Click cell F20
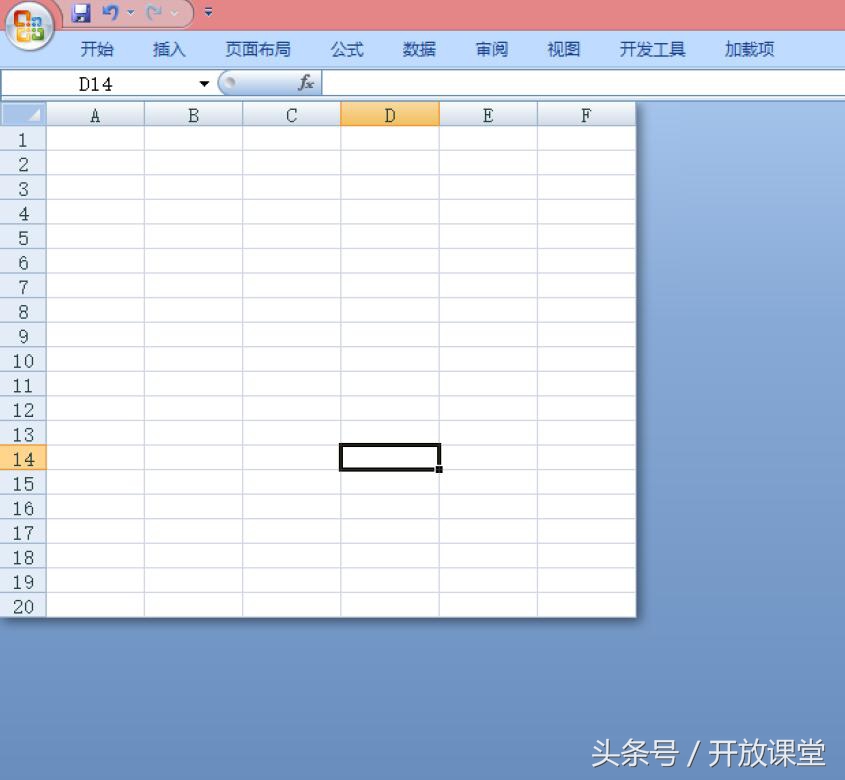Image resolution: width=845 pixels, height=780 pixels. point(586,605)
